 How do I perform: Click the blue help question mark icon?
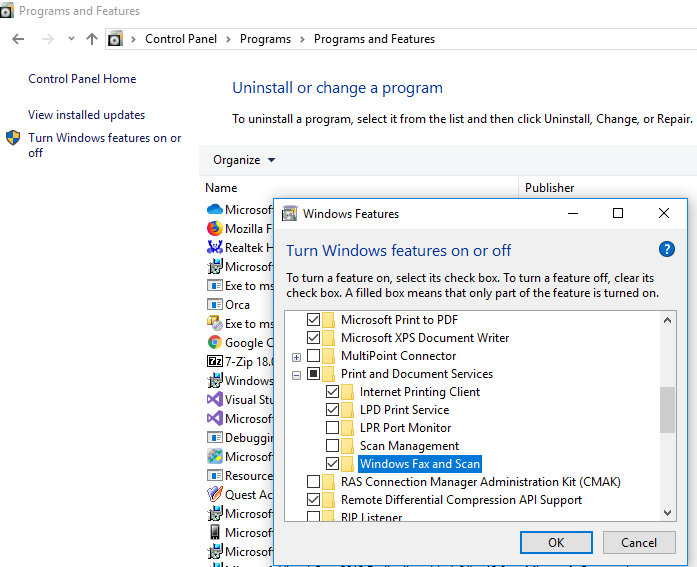(x=667, y=250)
